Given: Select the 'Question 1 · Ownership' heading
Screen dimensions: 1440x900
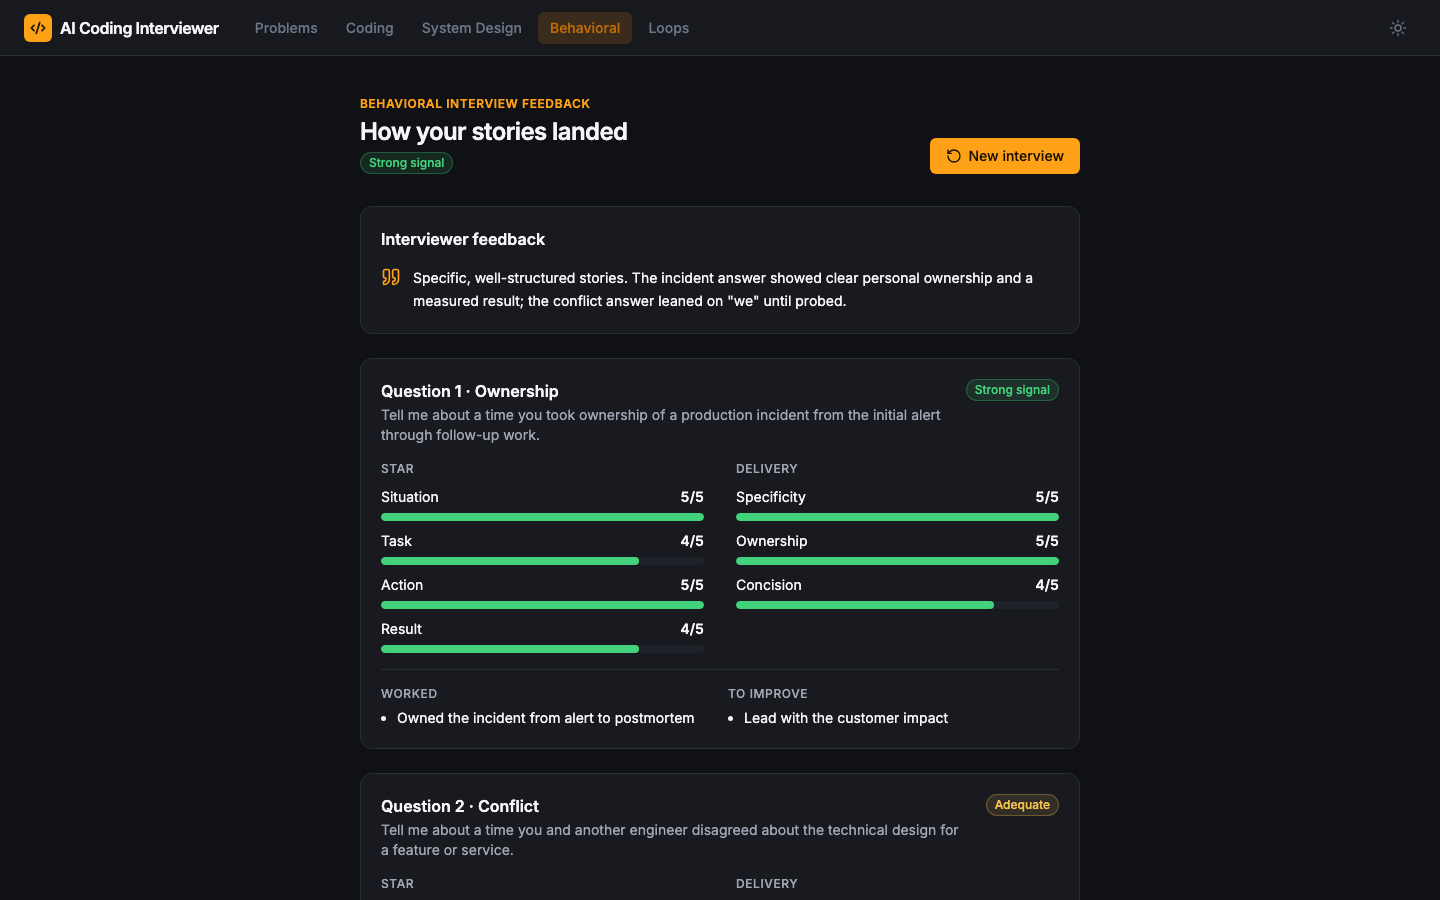Looking at the screenshot, I should 470,391.
